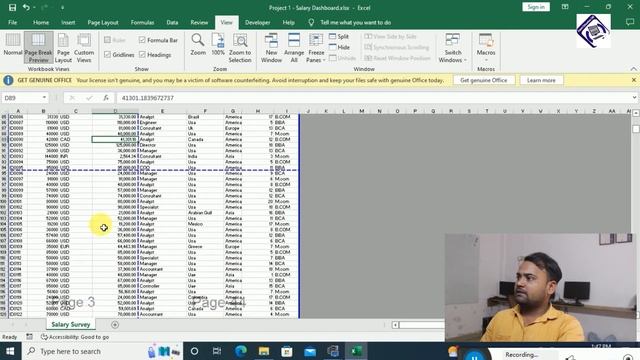Open the Help tab
The image size is (640, 360).
point(289,22)
